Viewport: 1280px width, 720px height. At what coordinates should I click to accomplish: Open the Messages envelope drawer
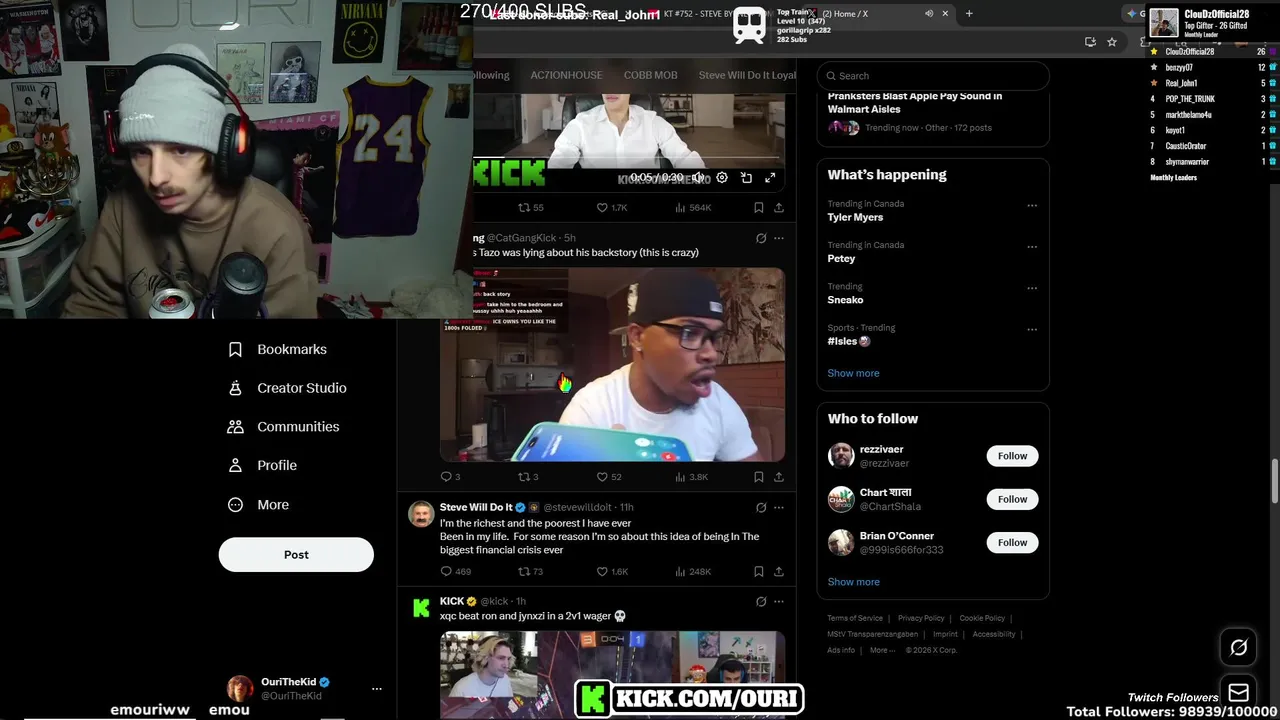click(1238, 692)
